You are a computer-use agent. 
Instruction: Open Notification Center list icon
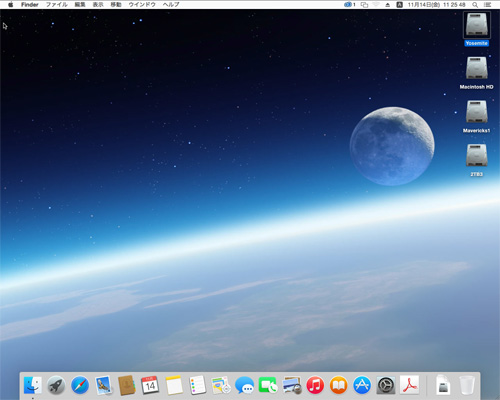[x=487, y=5]
